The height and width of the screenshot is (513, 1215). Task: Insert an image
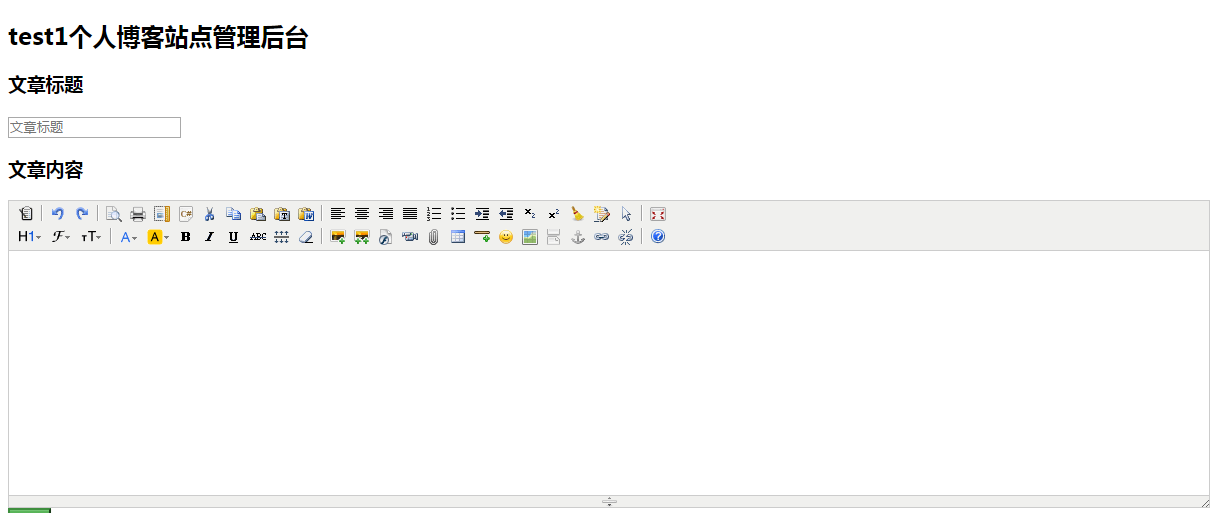click(338, 237)
